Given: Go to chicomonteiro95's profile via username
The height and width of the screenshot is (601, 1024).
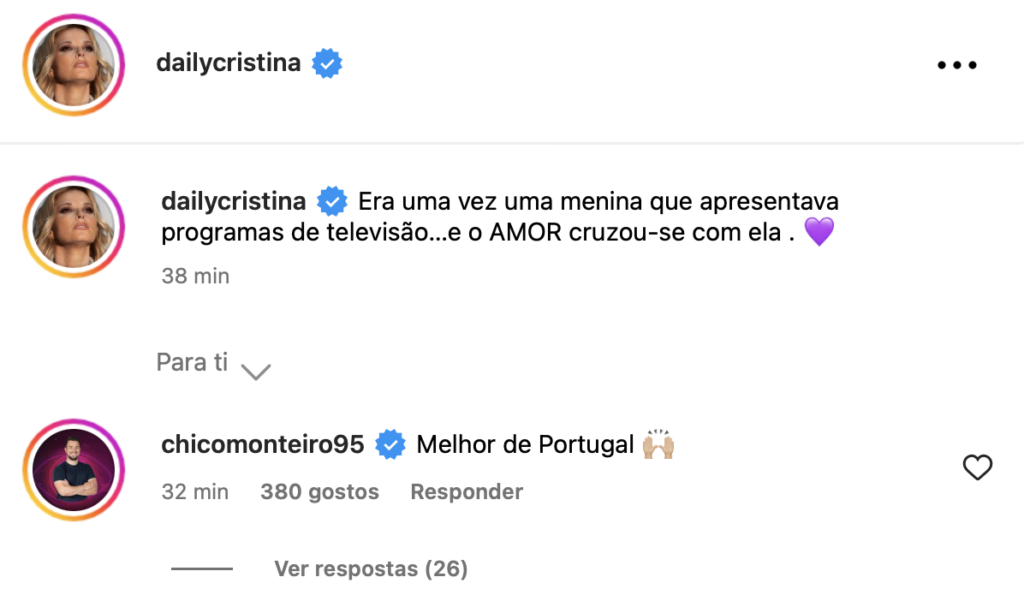Looking at the screenshot, I should coord(262,444).
